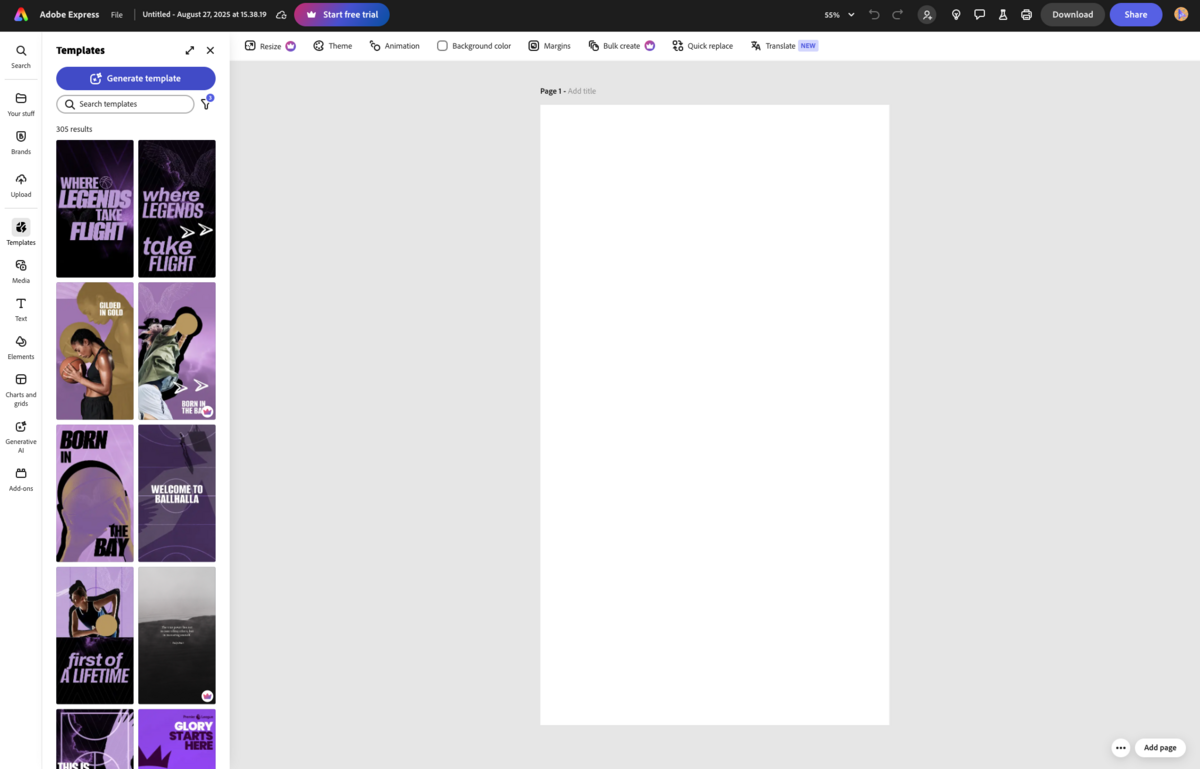Click the Share button
The height and width of the screenshot is (769, 1200).
click(x=1136, y=15)
